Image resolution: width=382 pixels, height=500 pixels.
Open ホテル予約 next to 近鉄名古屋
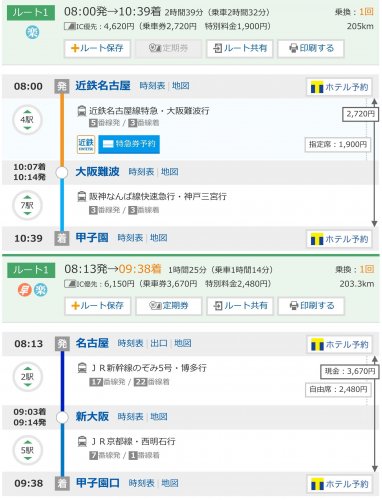[339, 87]
